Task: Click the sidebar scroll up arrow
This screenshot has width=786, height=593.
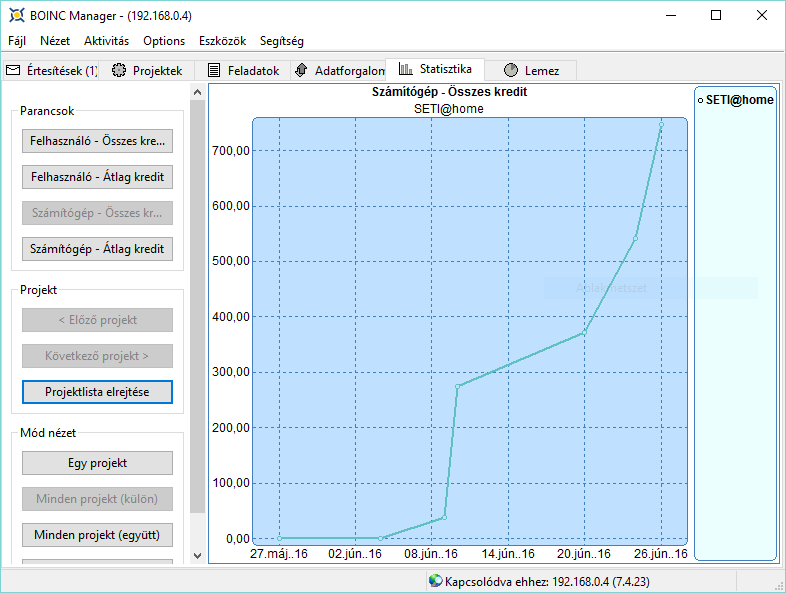Action: pos(198,92)
